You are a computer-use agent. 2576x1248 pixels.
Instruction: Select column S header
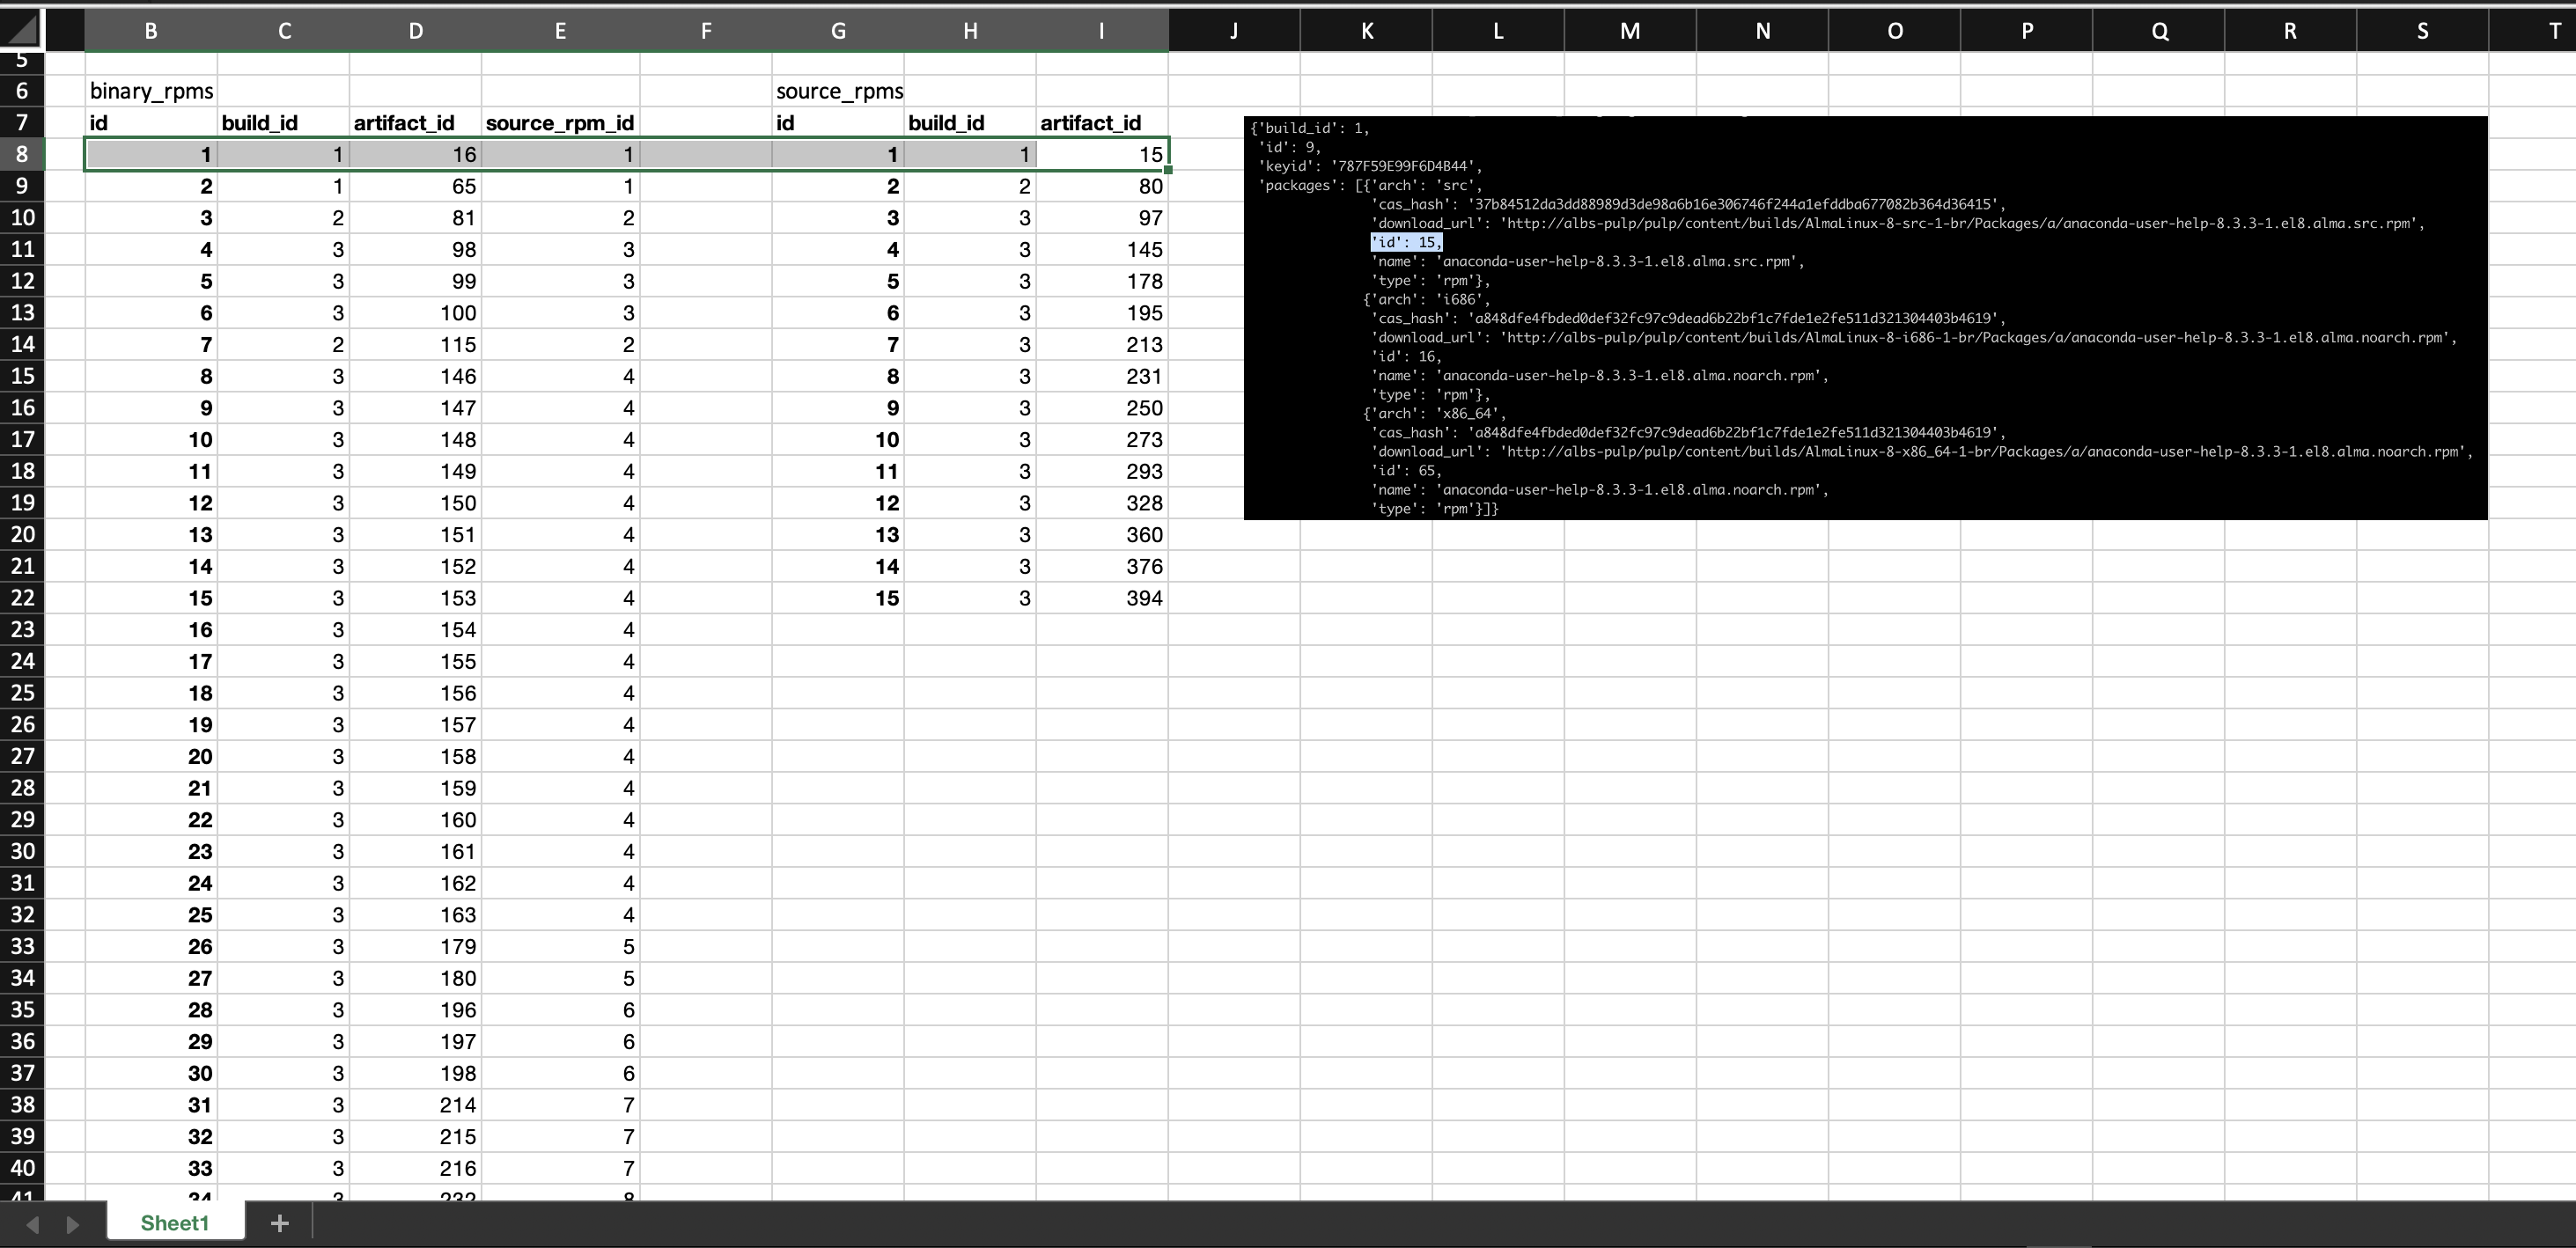click(2422, 31)
